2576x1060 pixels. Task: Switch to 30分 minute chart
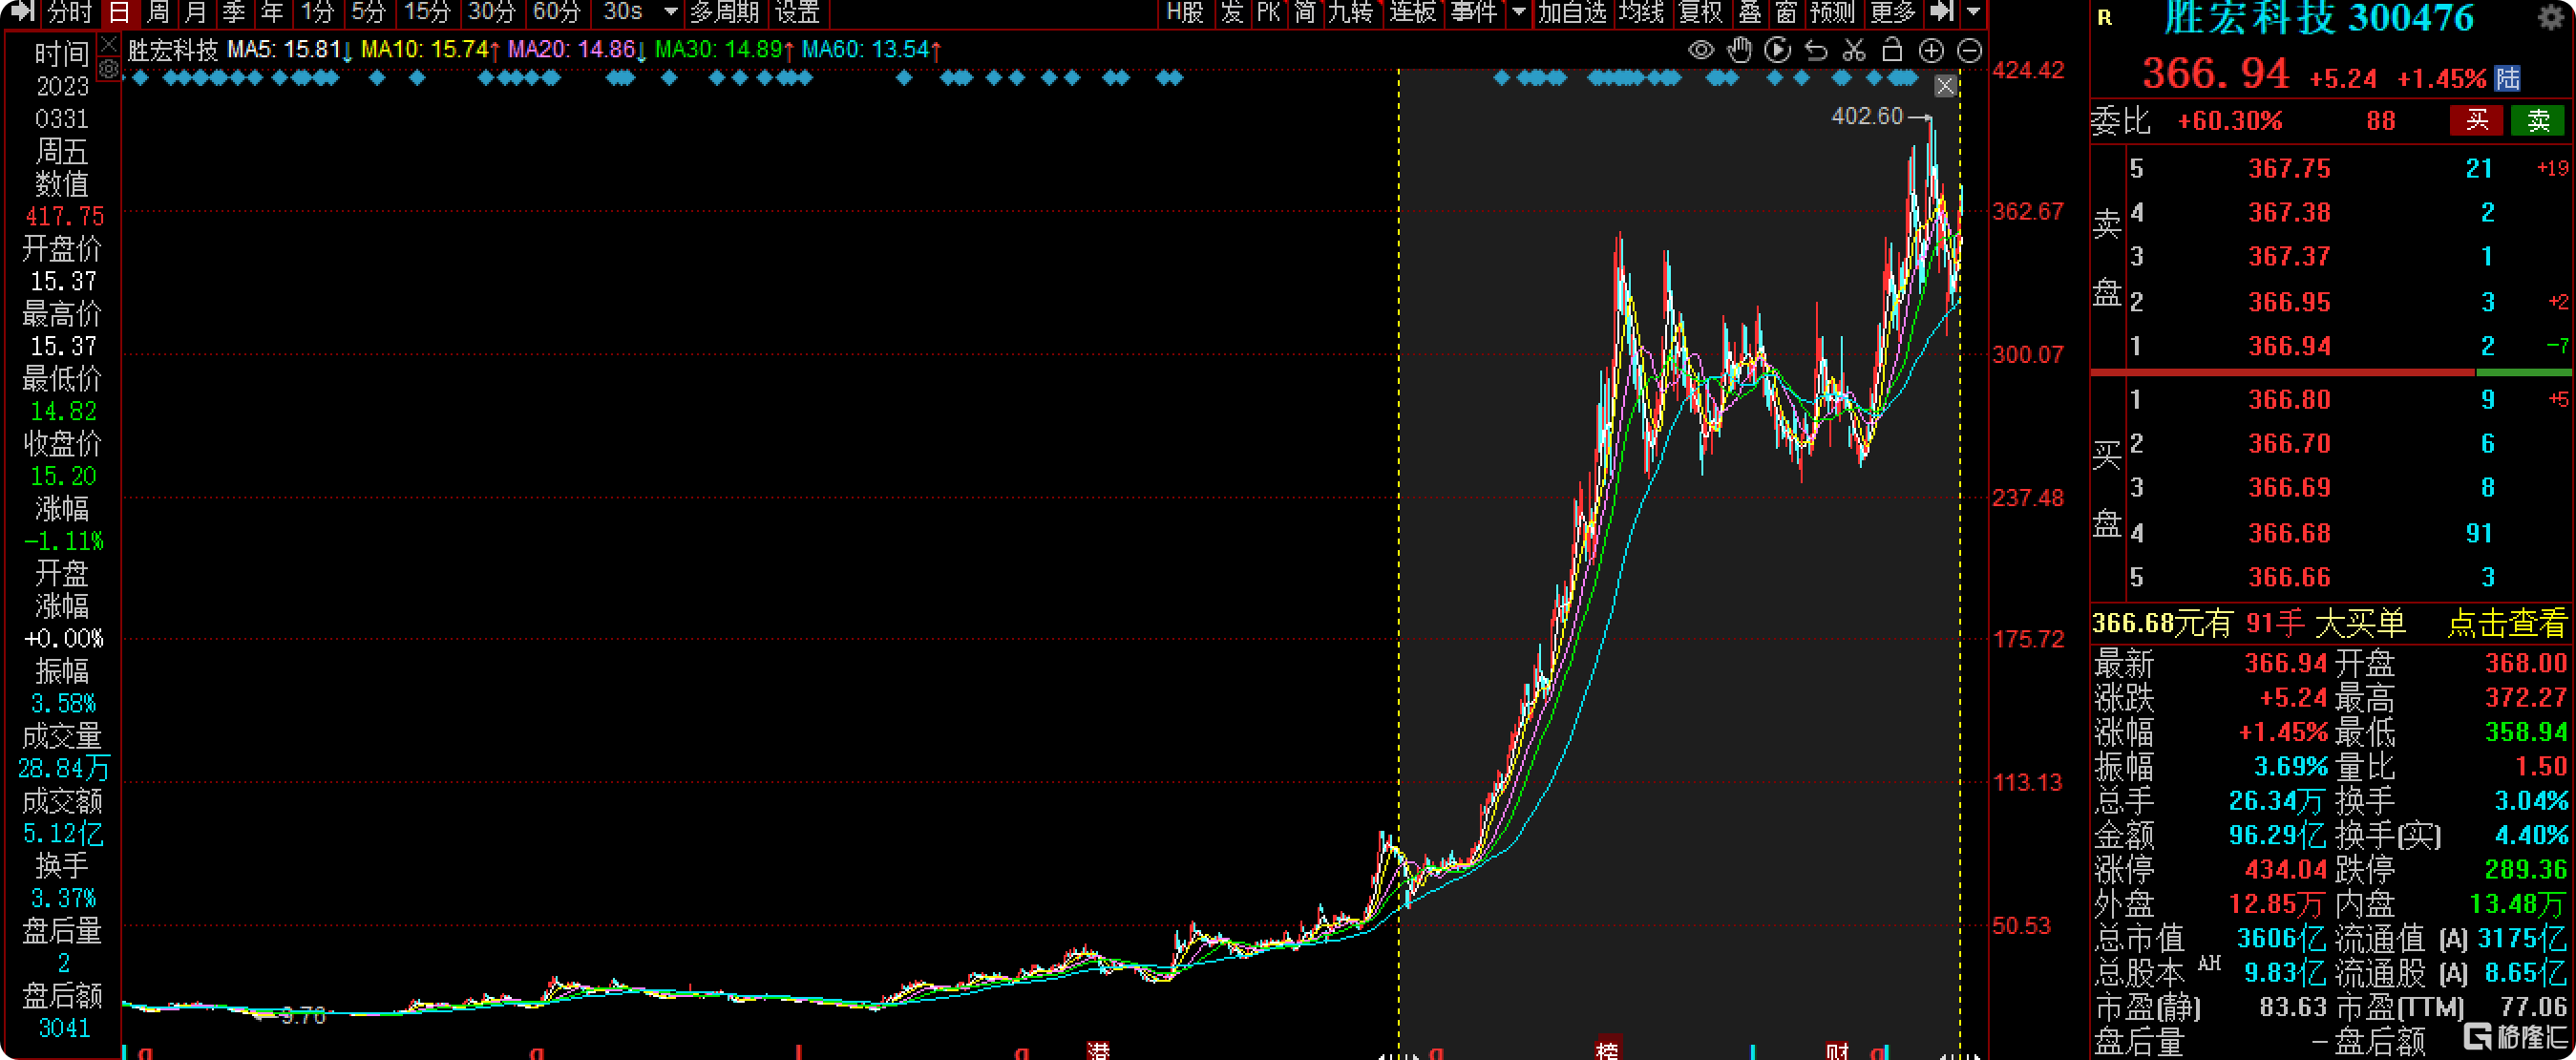point(492,12)
